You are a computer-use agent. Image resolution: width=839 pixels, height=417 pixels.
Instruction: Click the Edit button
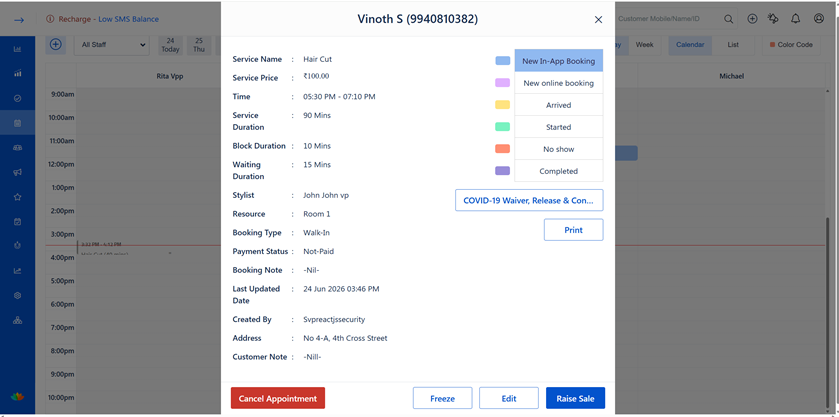[x=509, y=398]
